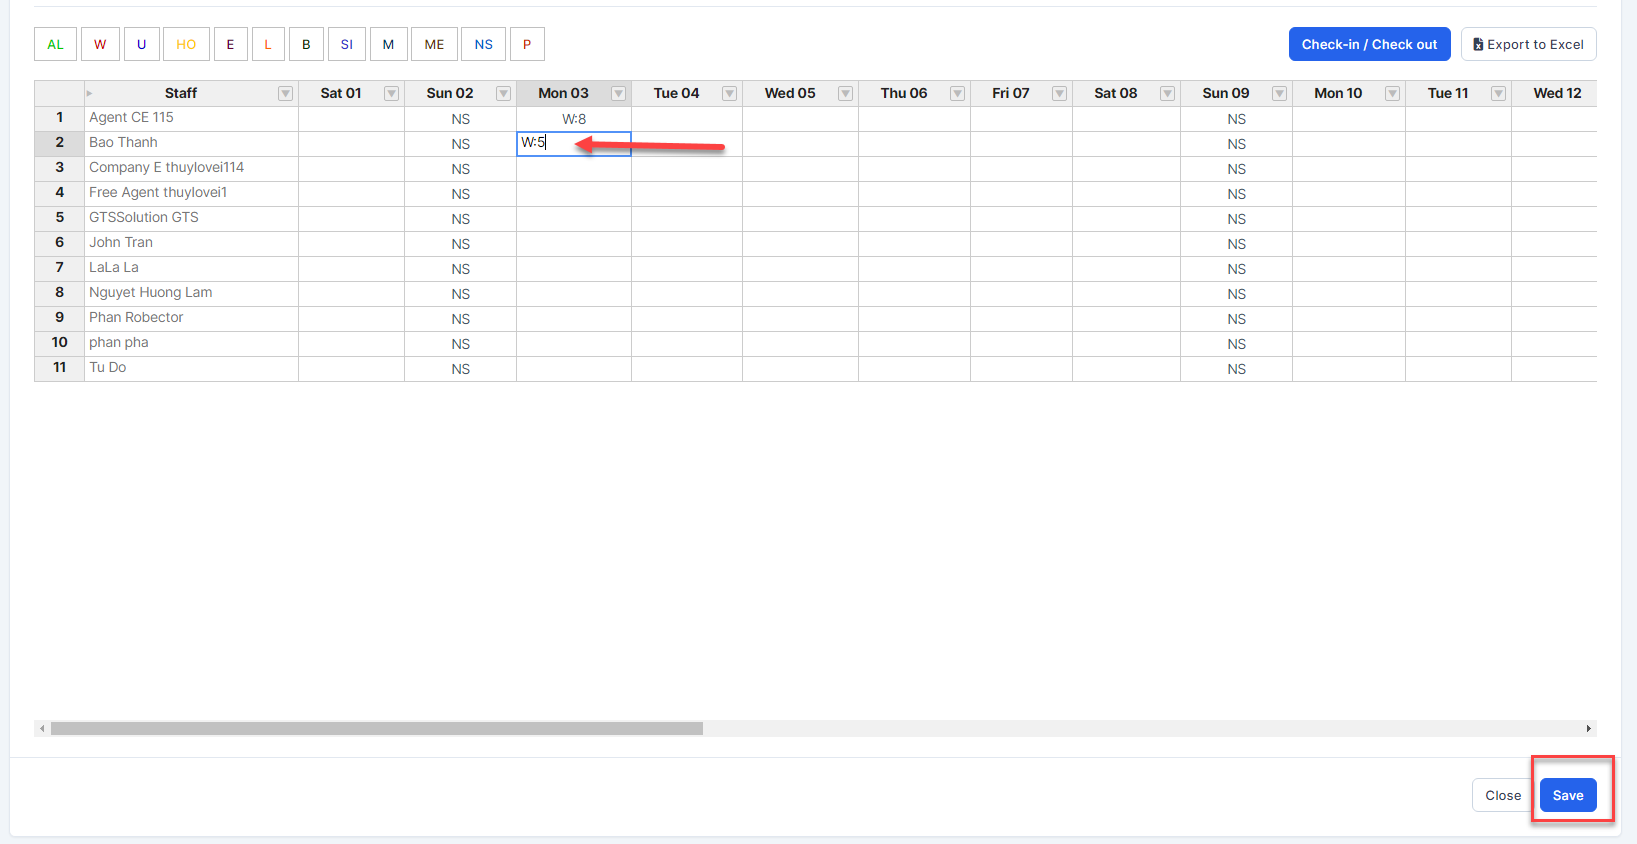Export the timesheet to Excel

coord(1528,44)
